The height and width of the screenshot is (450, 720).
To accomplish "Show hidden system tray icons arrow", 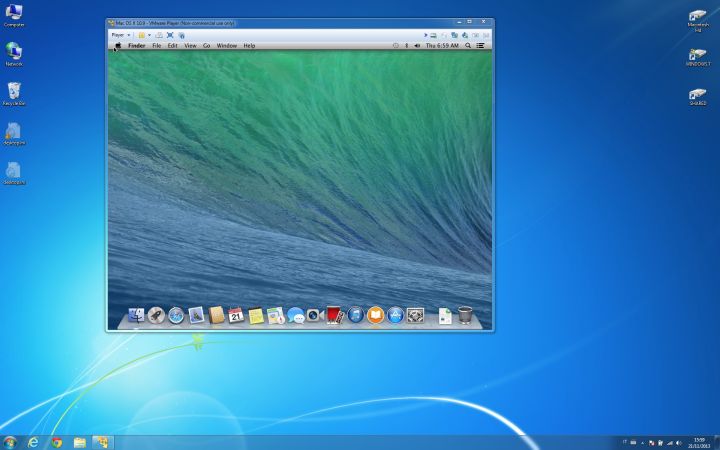I will pyautogui.click(x=642, y=443).
